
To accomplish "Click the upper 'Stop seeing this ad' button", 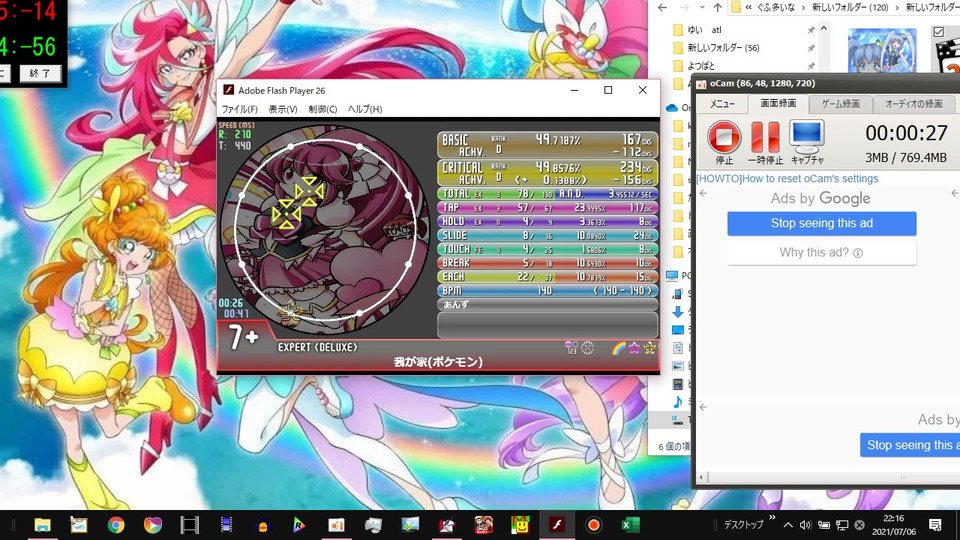I will (x=822, y=223).
